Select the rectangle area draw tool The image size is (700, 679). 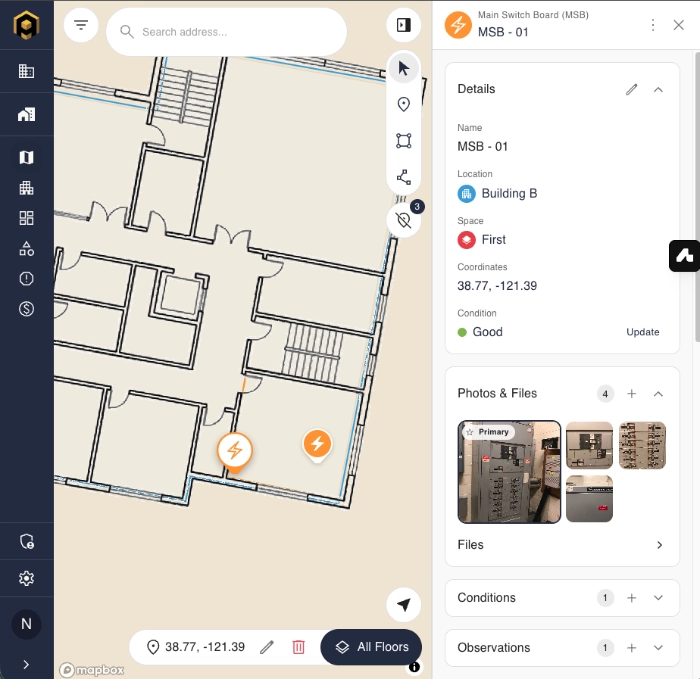(x=404, y=141)
